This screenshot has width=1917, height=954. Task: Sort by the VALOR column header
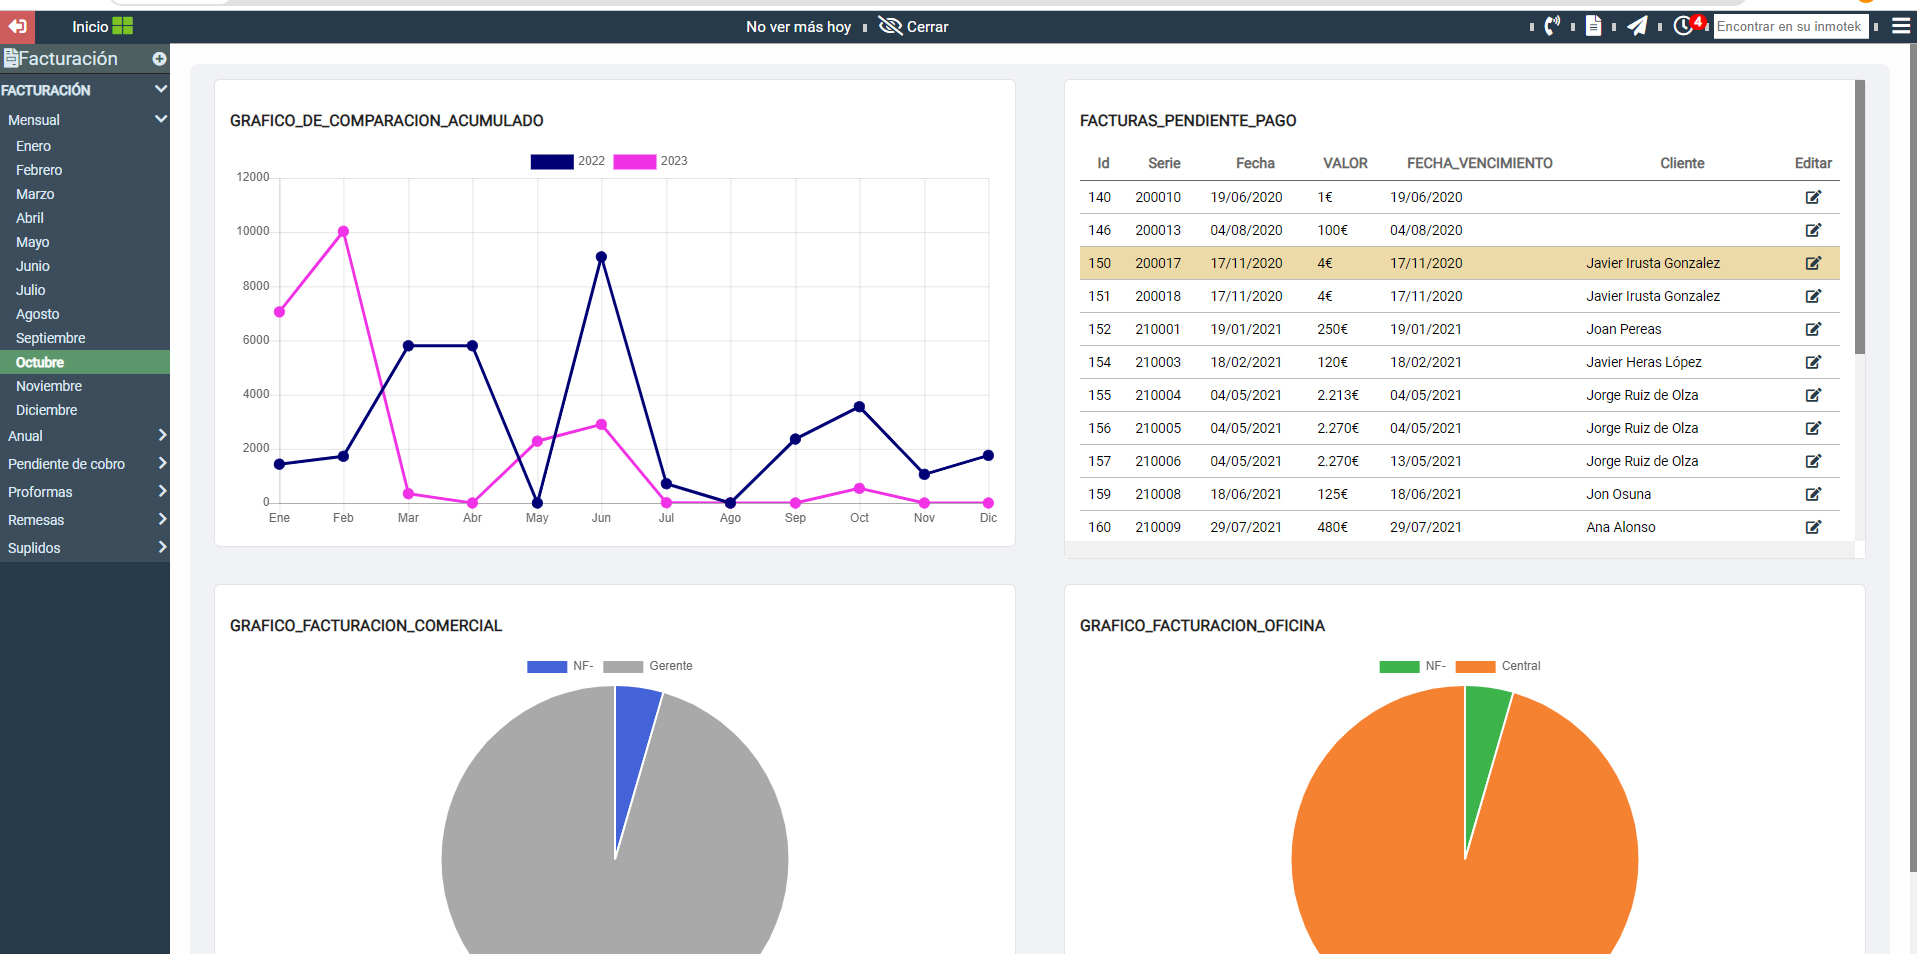tap(1345, 163)
